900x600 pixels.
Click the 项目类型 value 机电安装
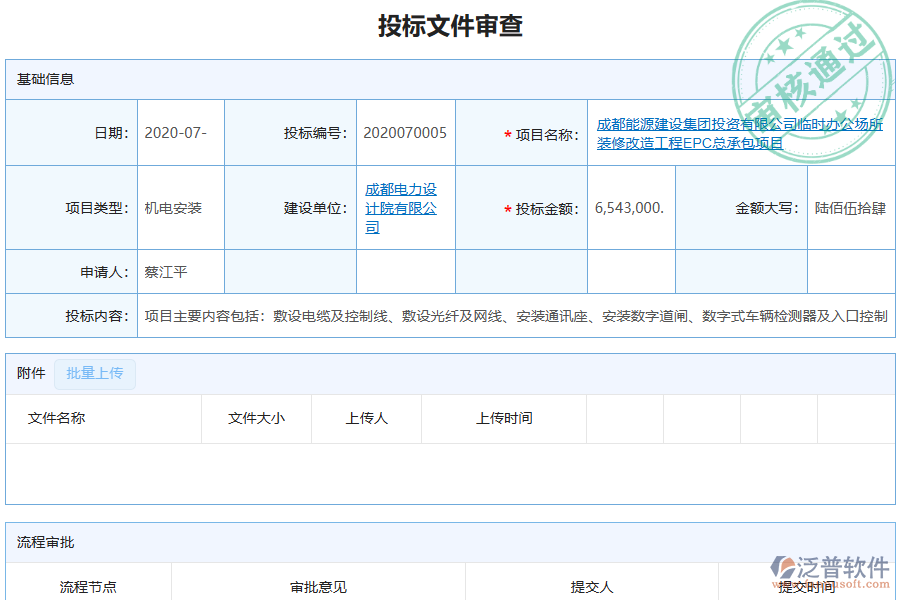(x=168, y=208)
